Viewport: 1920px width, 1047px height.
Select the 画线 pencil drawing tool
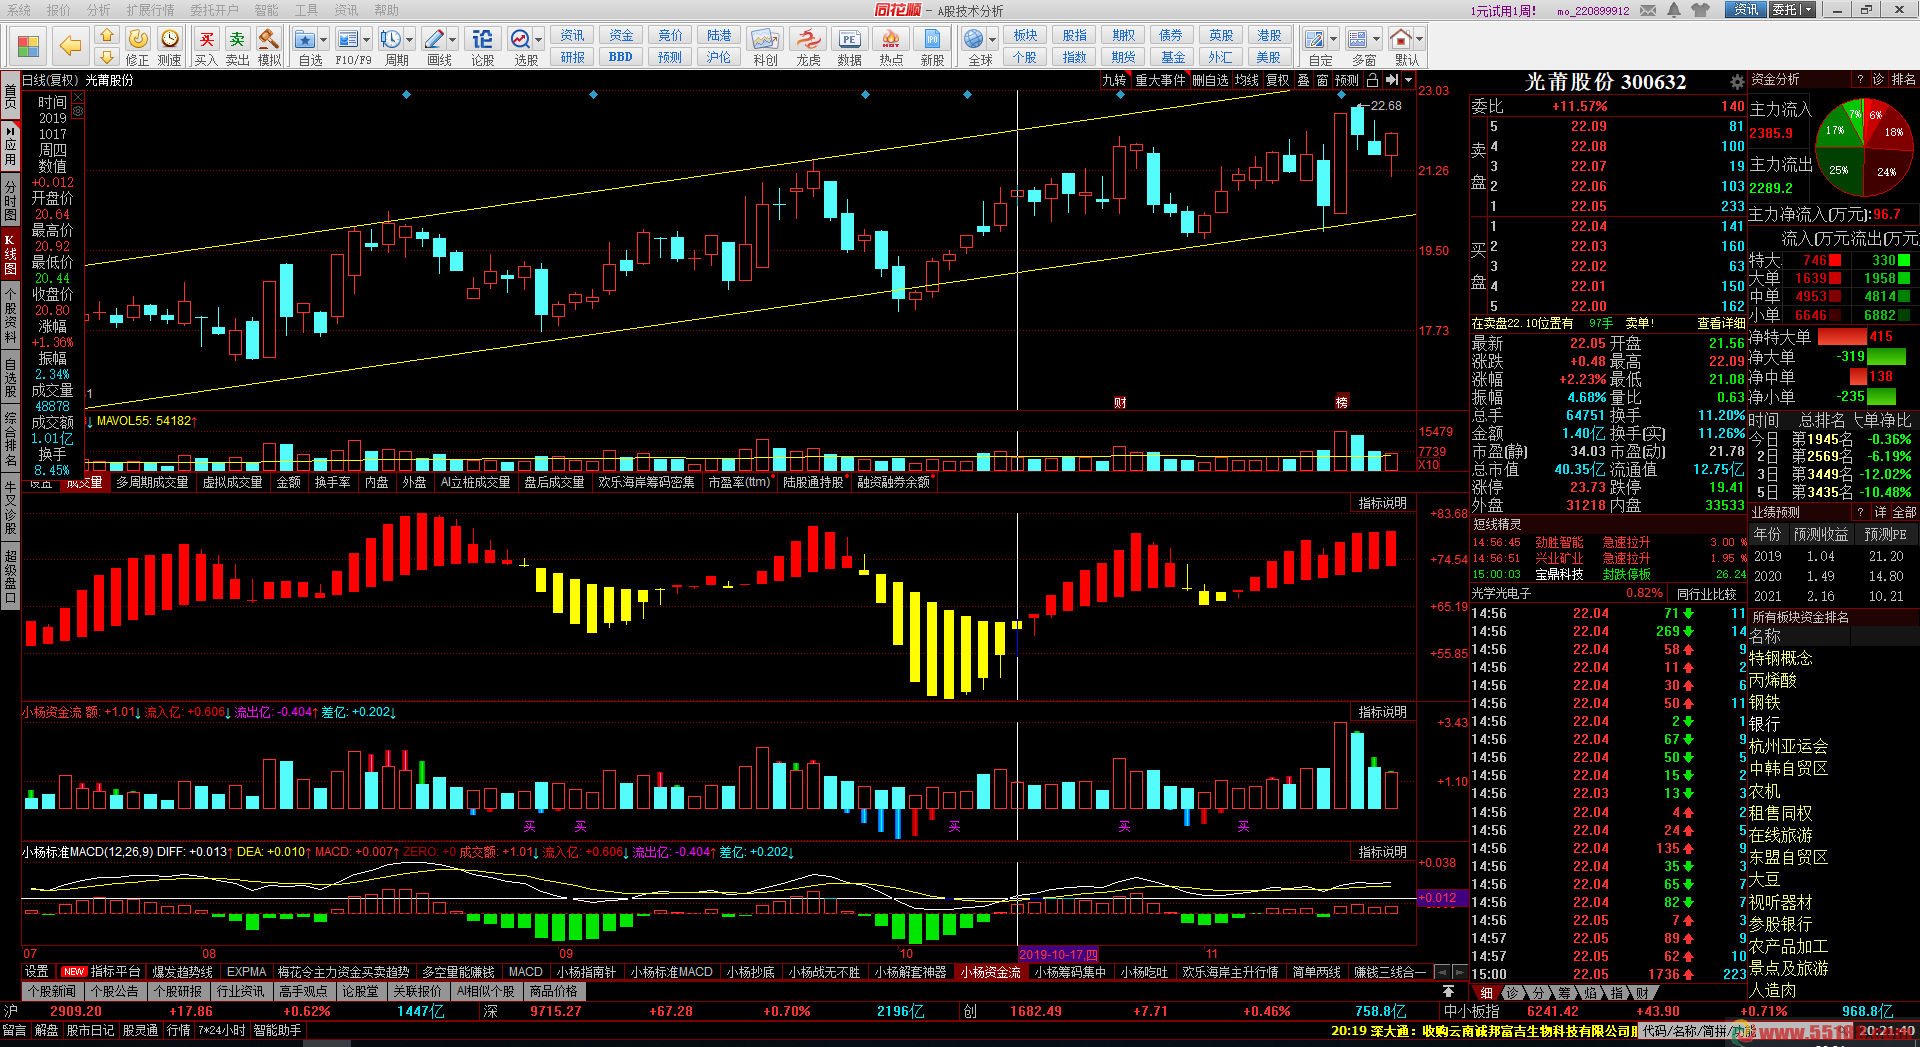click(x=434, y=39)
